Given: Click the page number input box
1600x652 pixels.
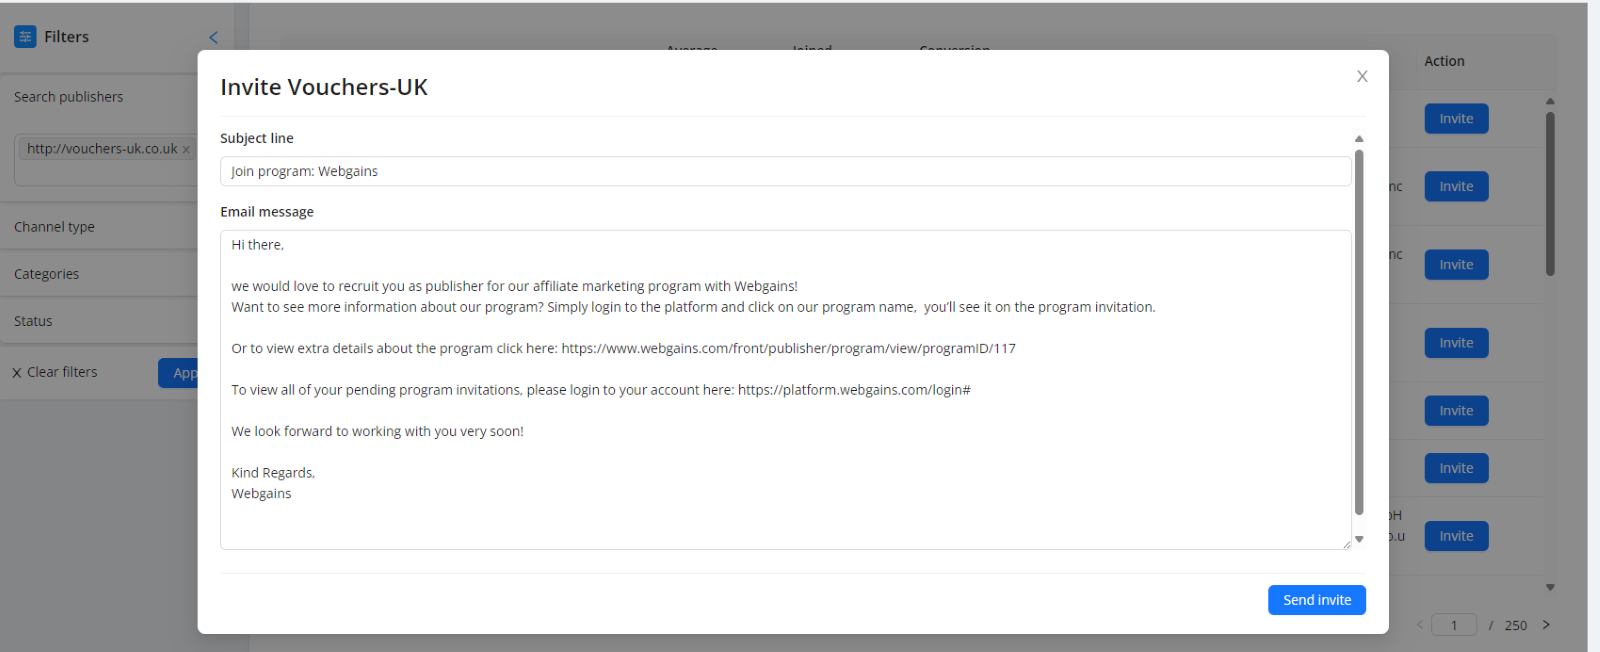Looking at the screenshot, I should (1454, 625).
